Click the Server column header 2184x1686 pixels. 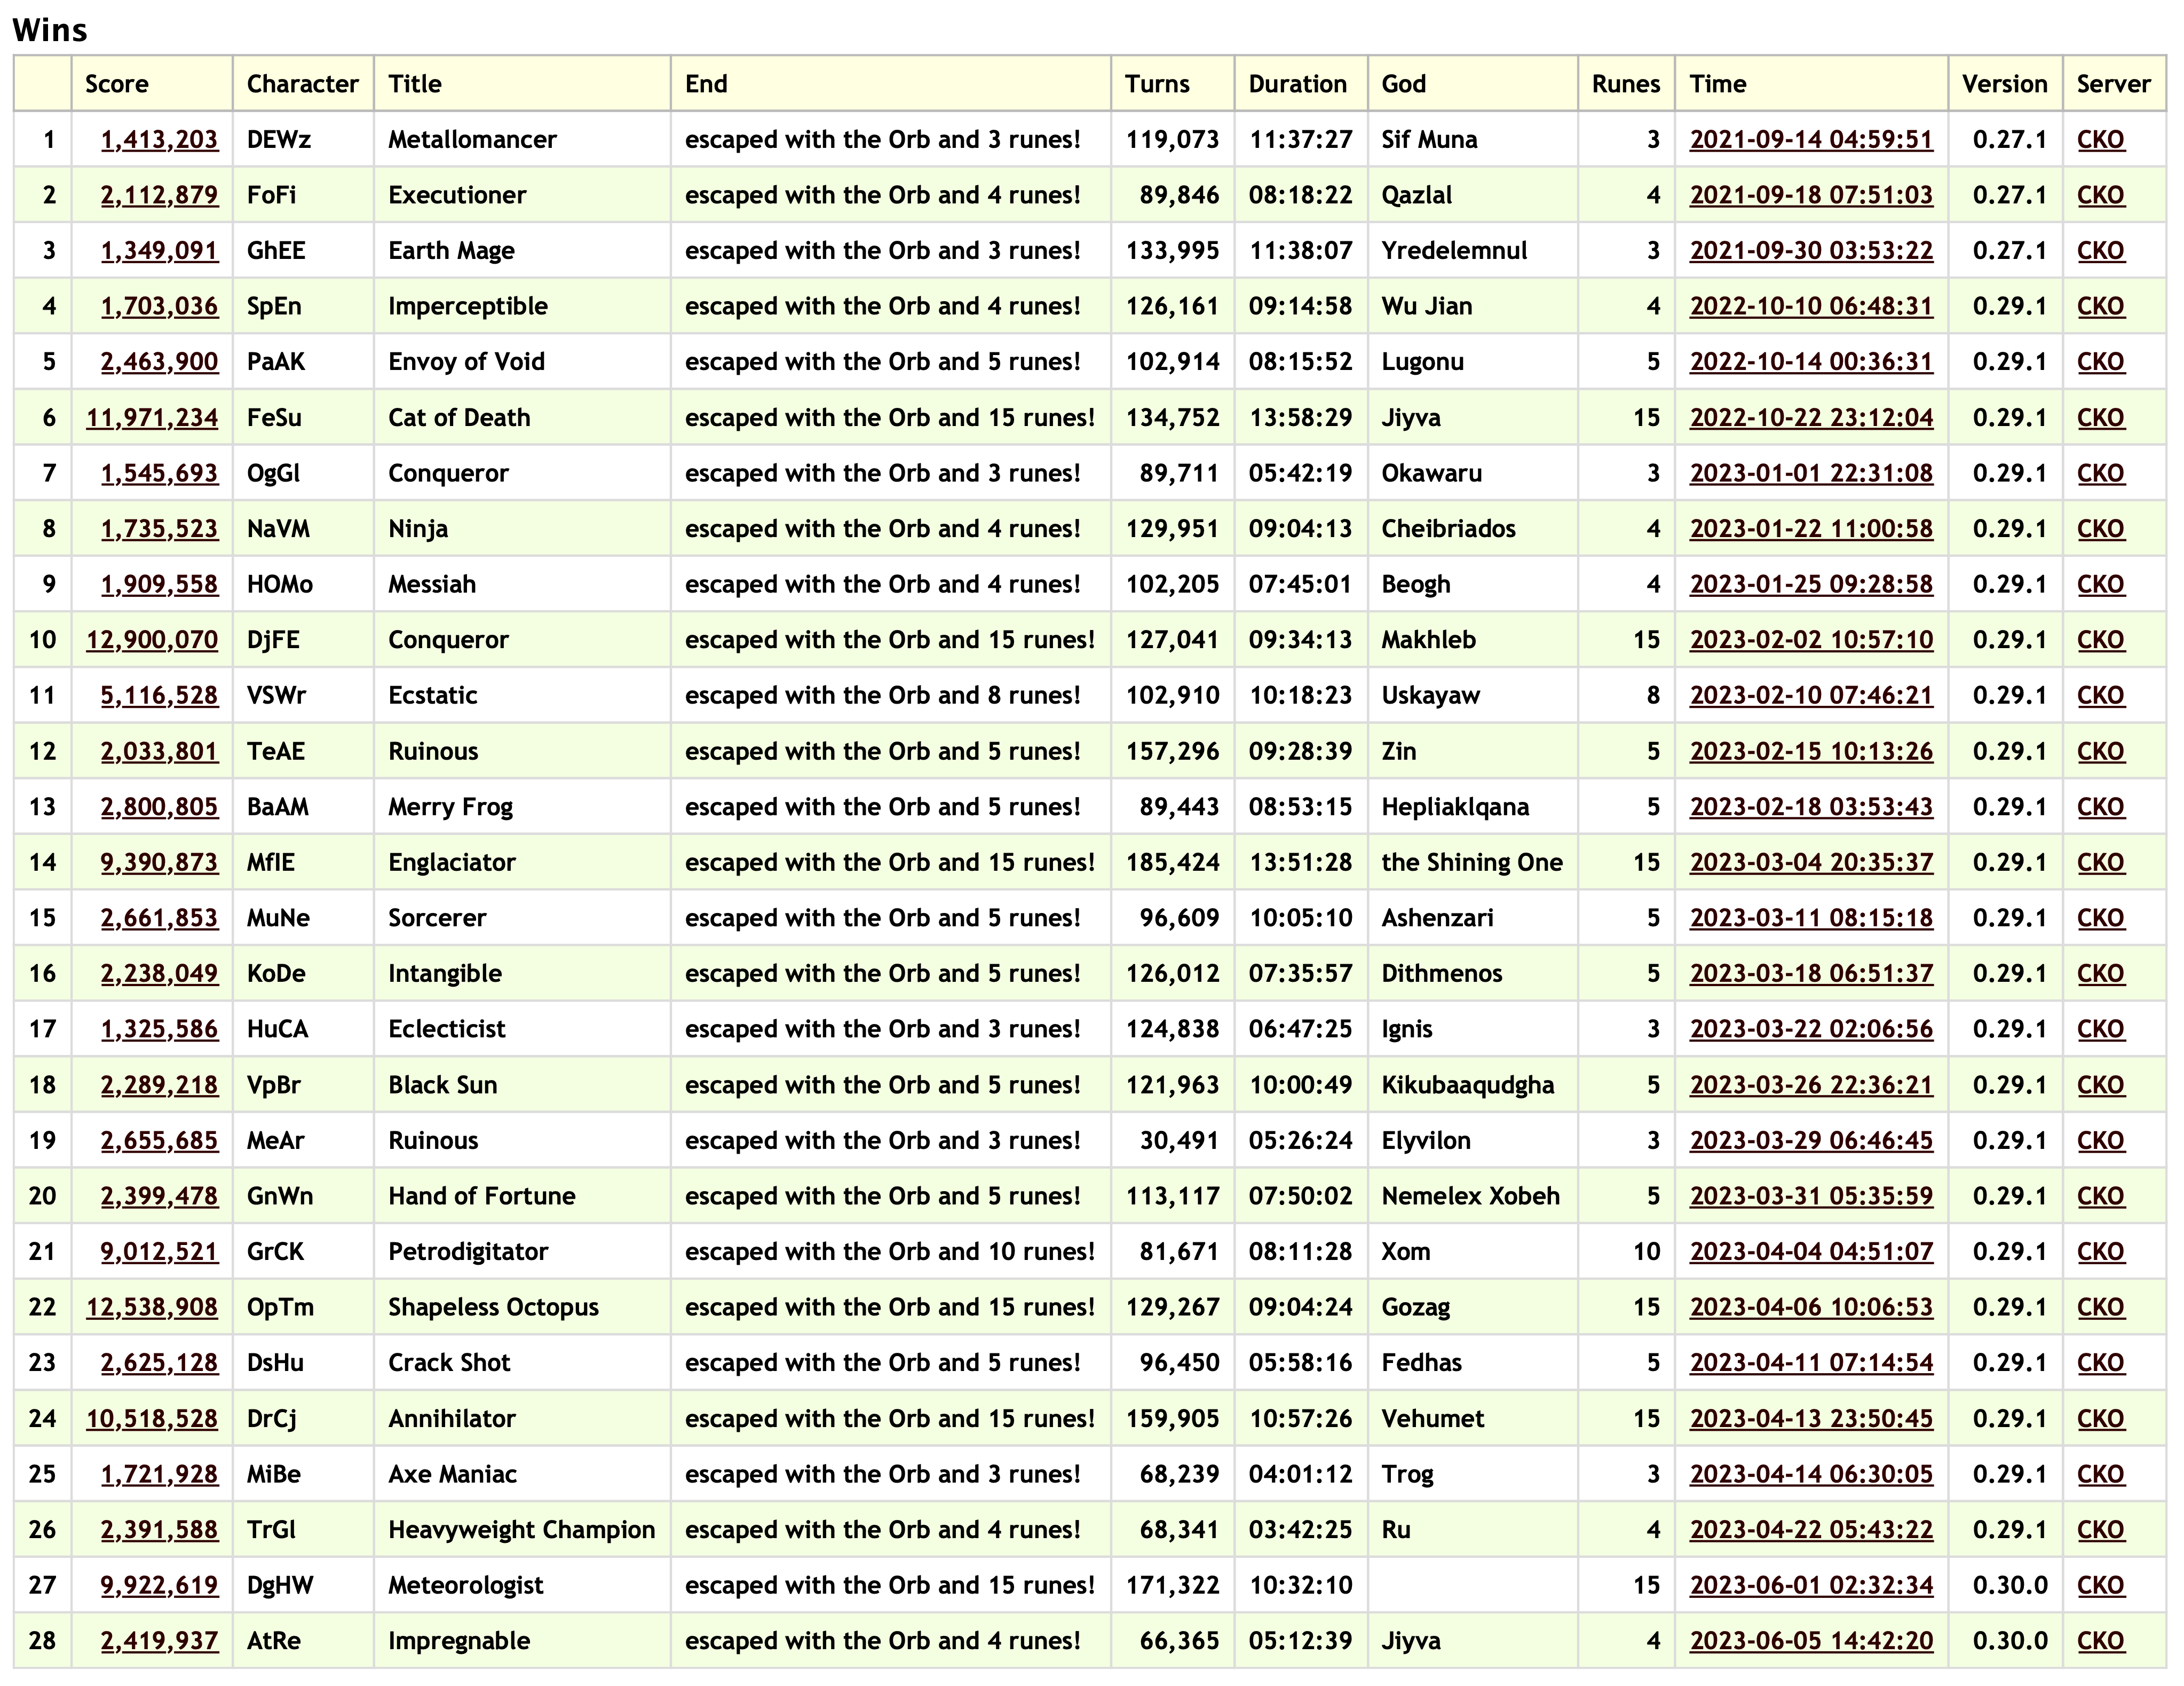pos(2114,83)
